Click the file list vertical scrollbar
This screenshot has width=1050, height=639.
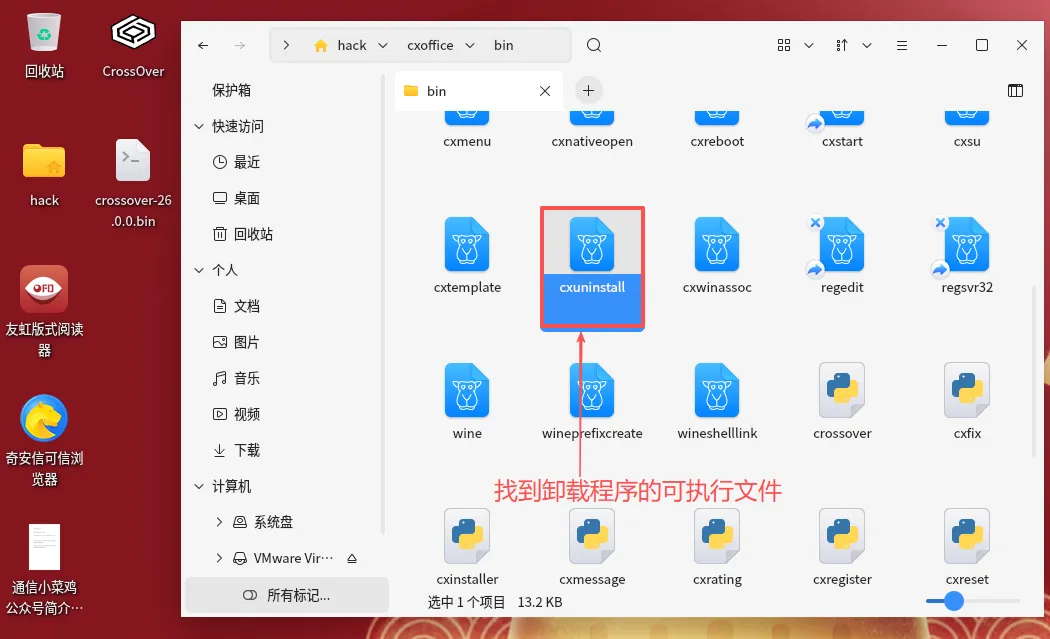click(1034, 372)
